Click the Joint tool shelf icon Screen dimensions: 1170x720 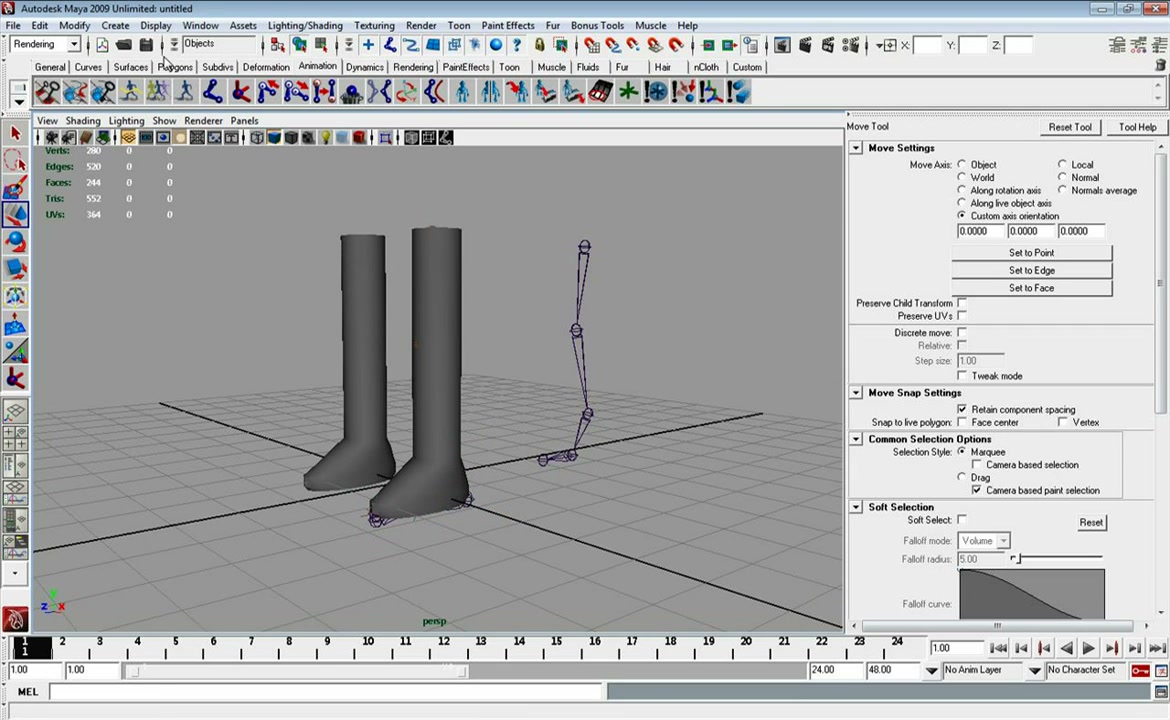[213, 93]
